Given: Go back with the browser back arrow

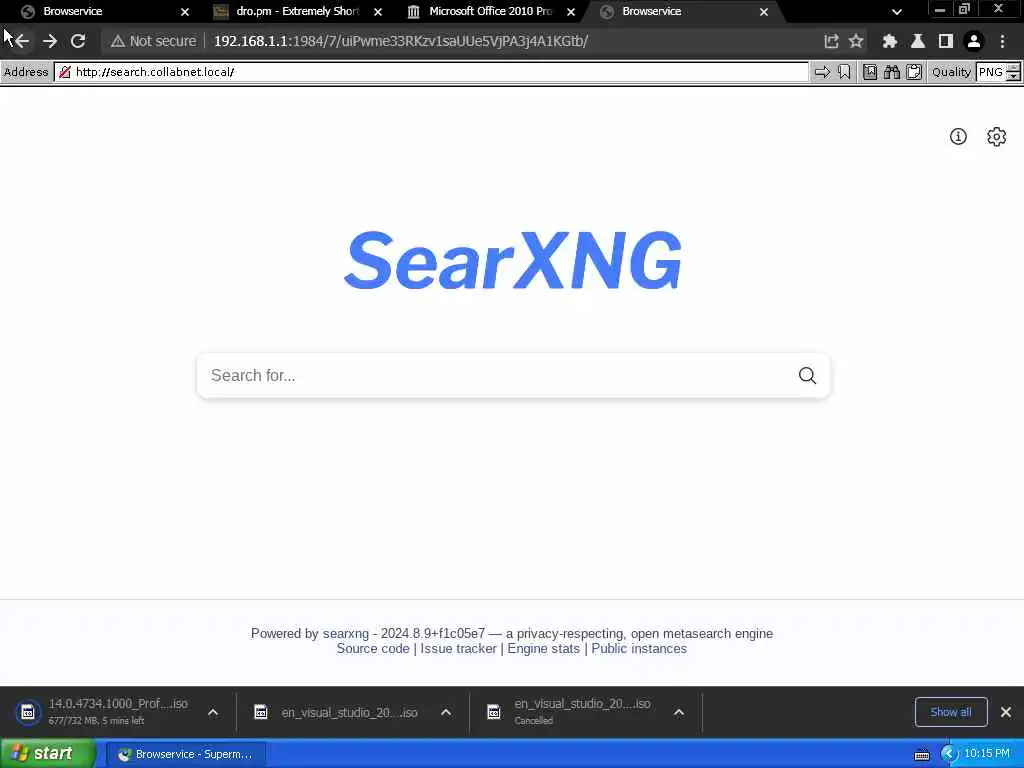Looking at the screenshot, I should (22, 41).
